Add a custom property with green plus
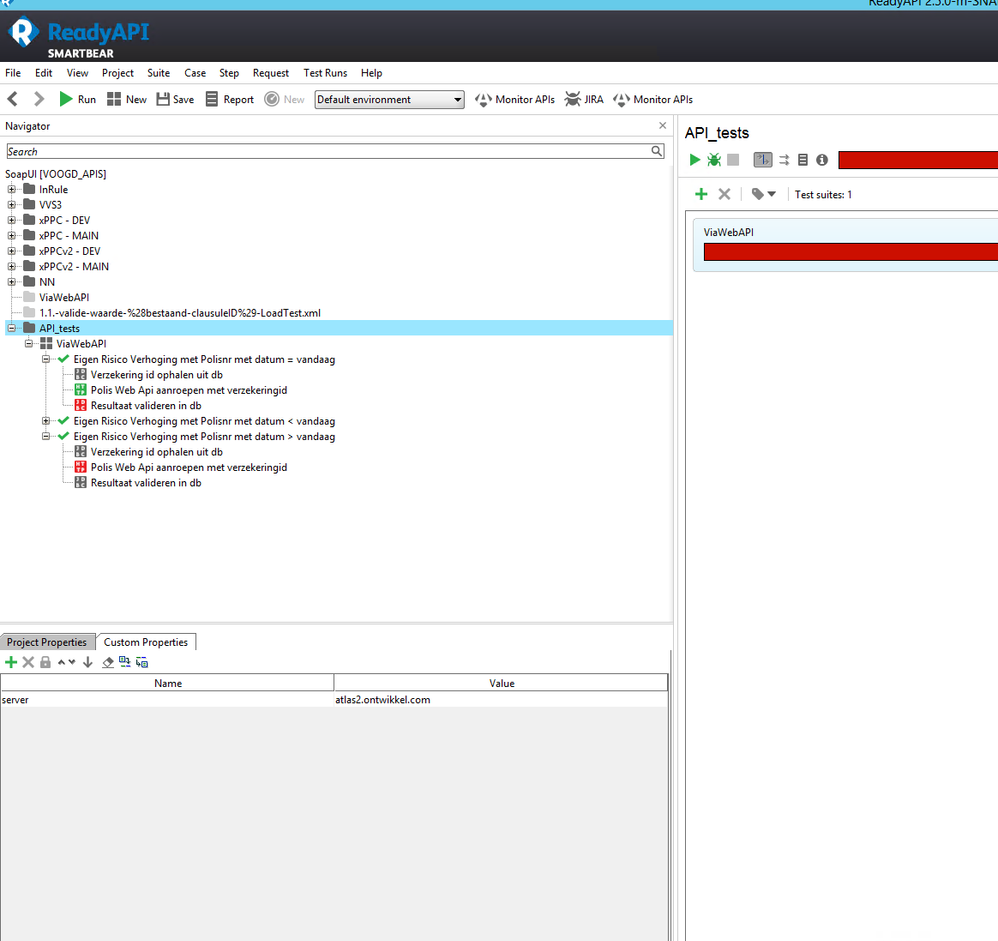Image resolution: width=998 pixels, height=941 pixels. click(11, 662)
